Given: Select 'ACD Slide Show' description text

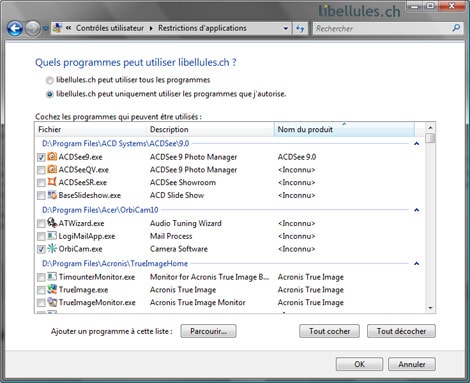Looking at the screenshot, I should (x=177, y=195).
